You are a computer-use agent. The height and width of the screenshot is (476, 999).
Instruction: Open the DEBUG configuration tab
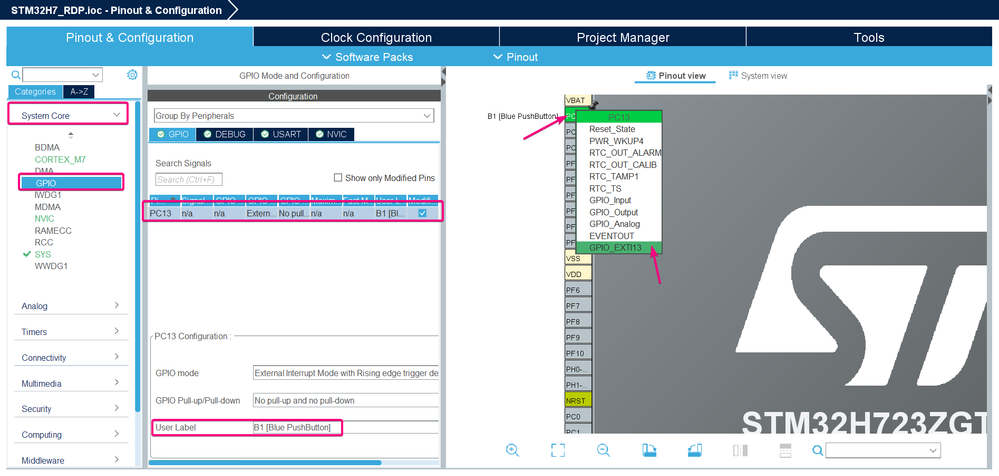(x=224, y=134)
